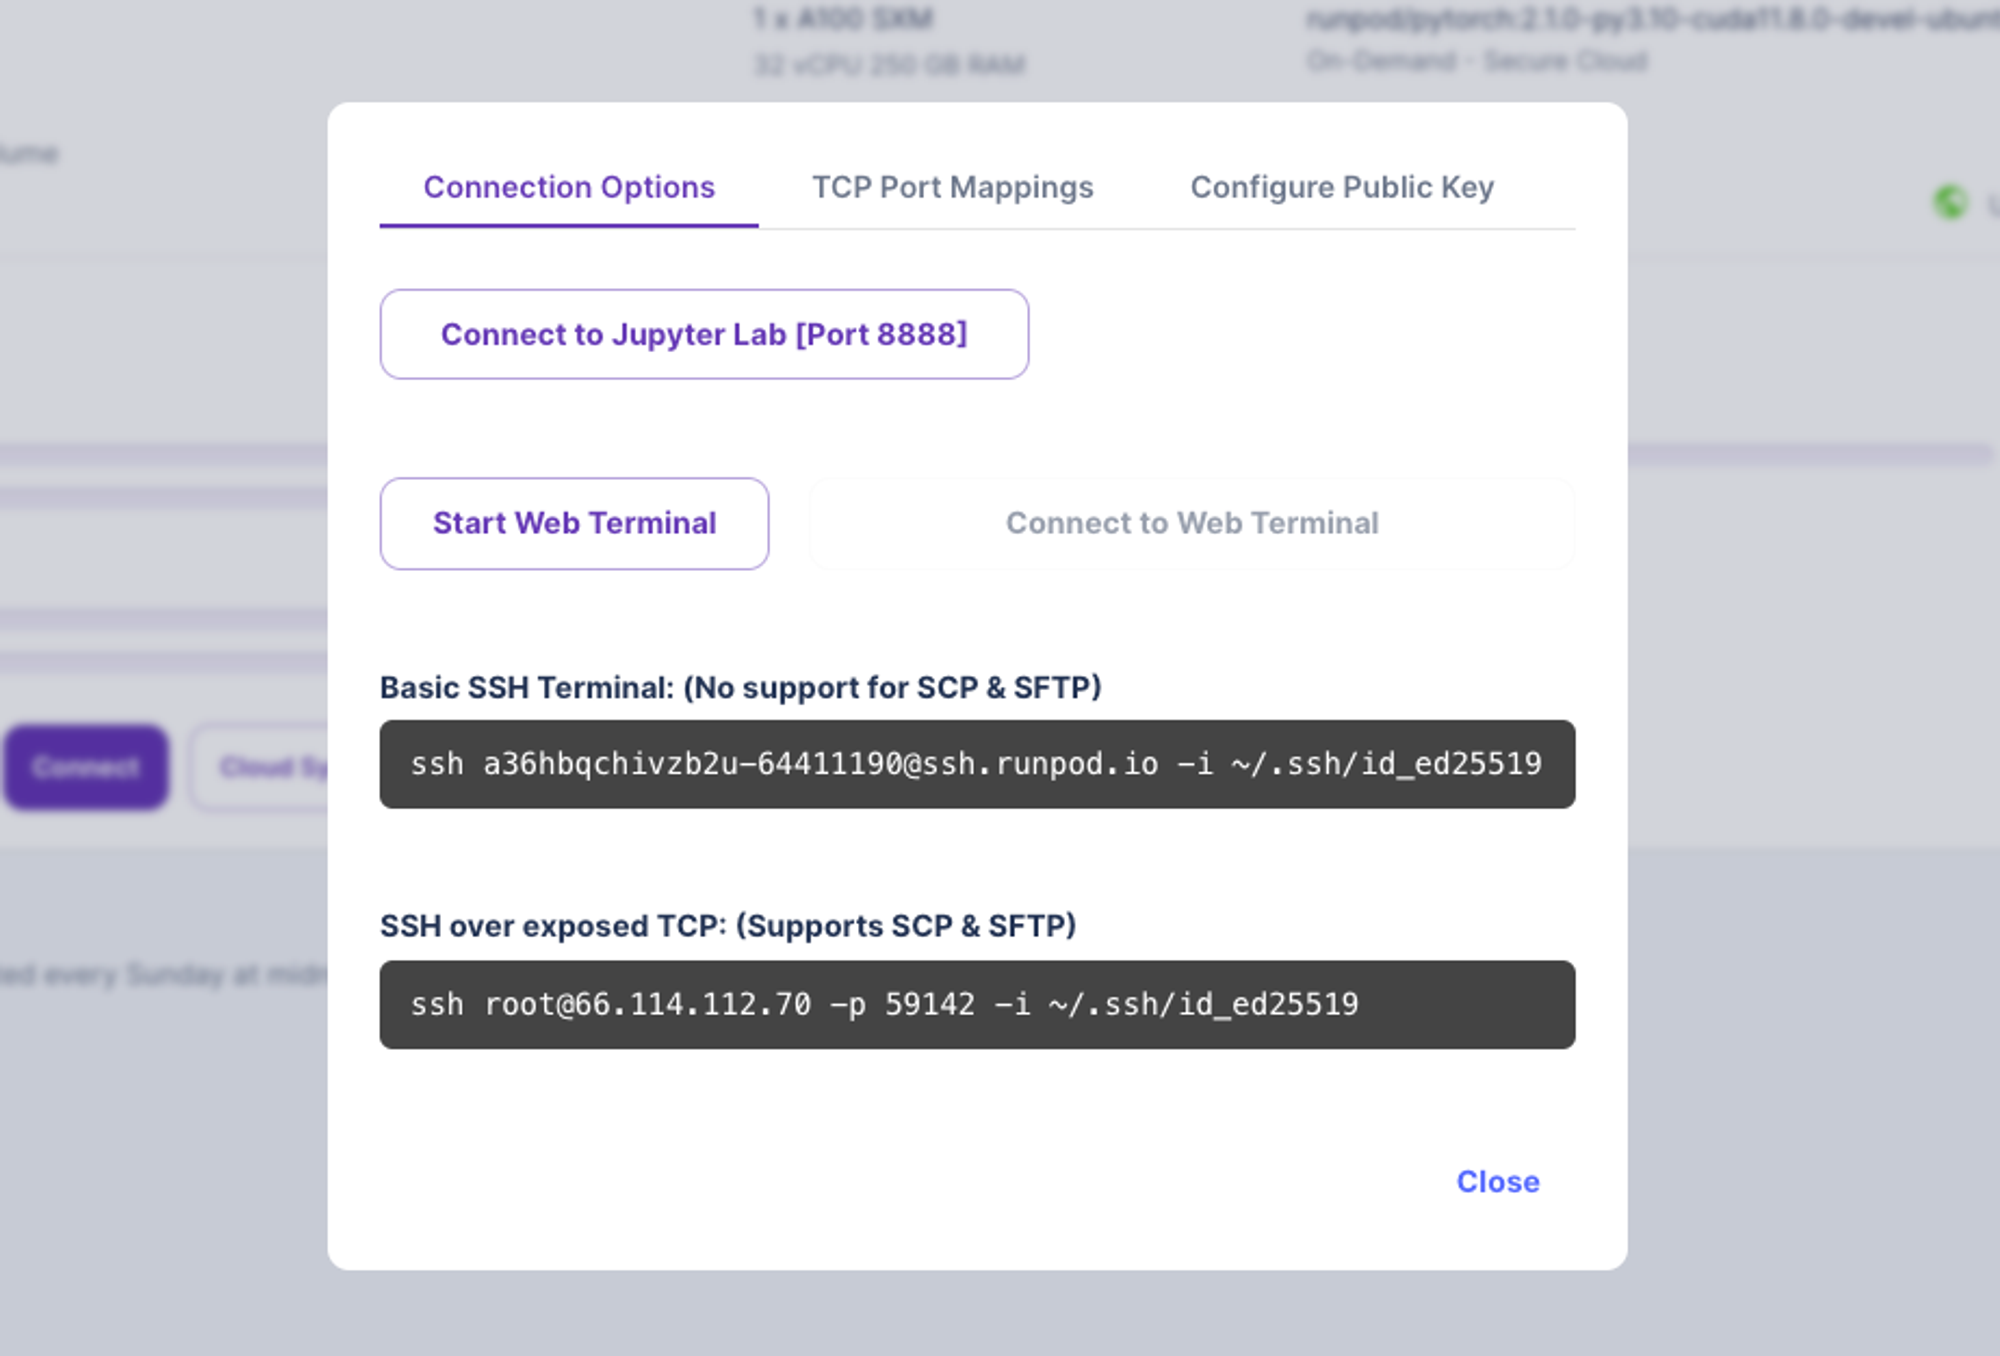This screenshot has height=1356, width=2000.
Task: Open the TCP Port Mappings tab
Action: (952, 188)
